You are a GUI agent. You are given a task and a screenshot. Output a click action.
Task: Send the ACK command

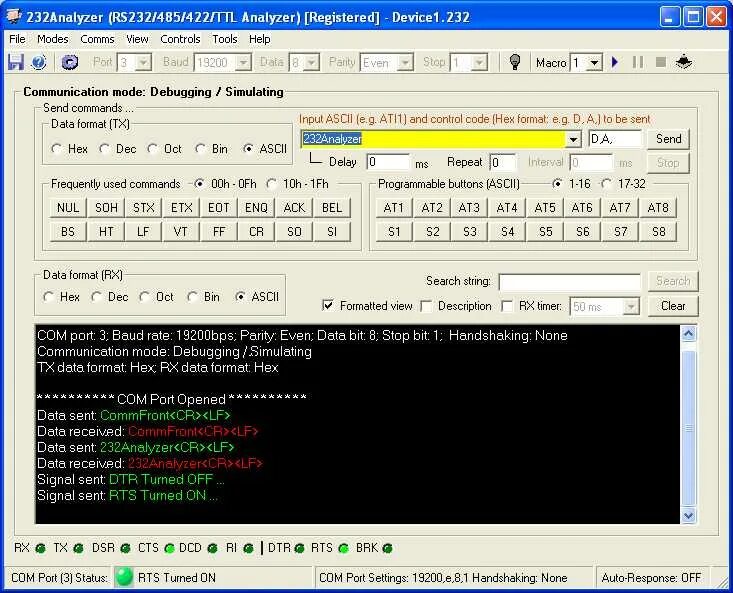coord(294,207)
